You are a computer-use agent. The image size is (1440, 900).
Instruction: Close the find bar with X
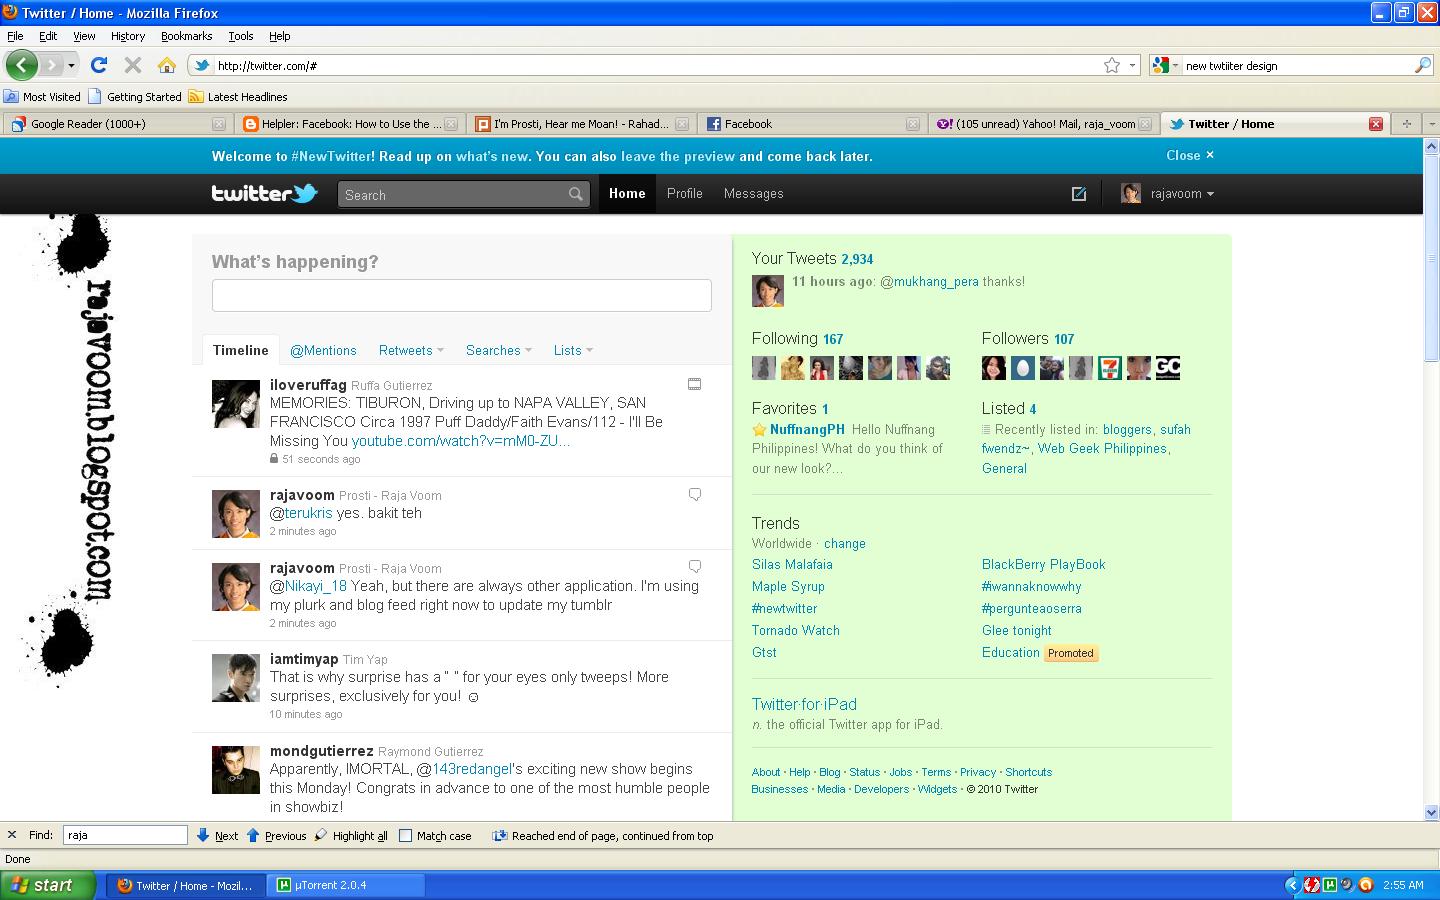coord(12,835)
